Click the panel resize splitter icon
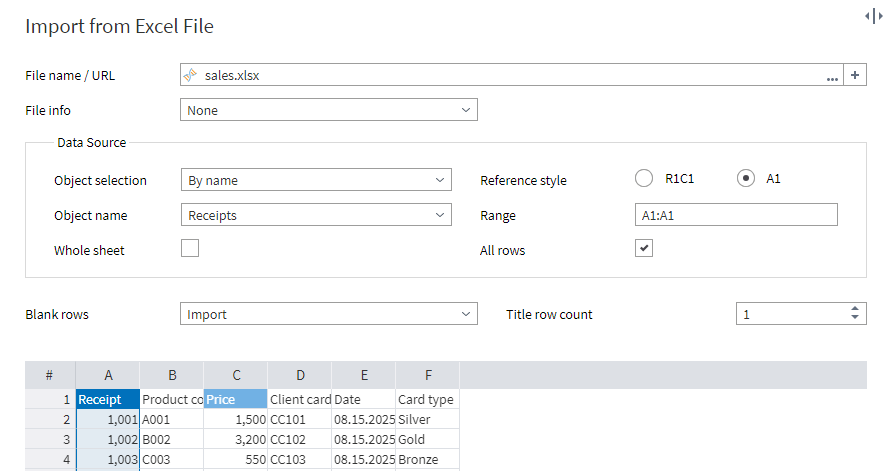890x471 pixels. point(873,16)
